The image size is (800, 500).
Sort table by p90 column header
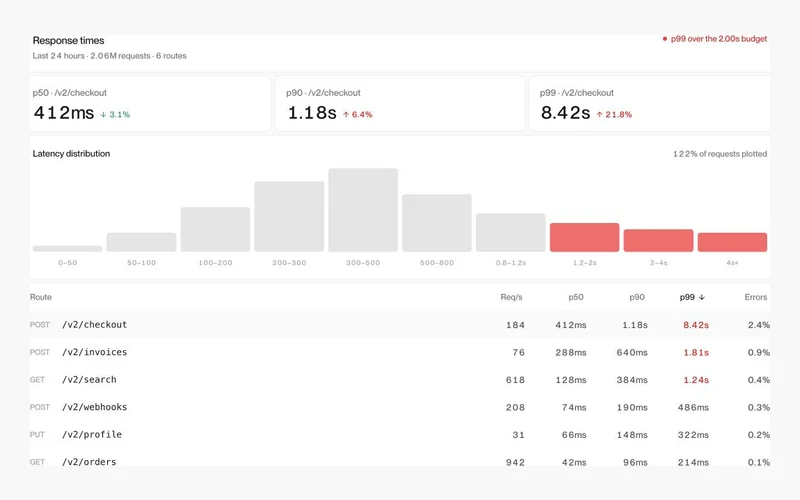[637, 297]
